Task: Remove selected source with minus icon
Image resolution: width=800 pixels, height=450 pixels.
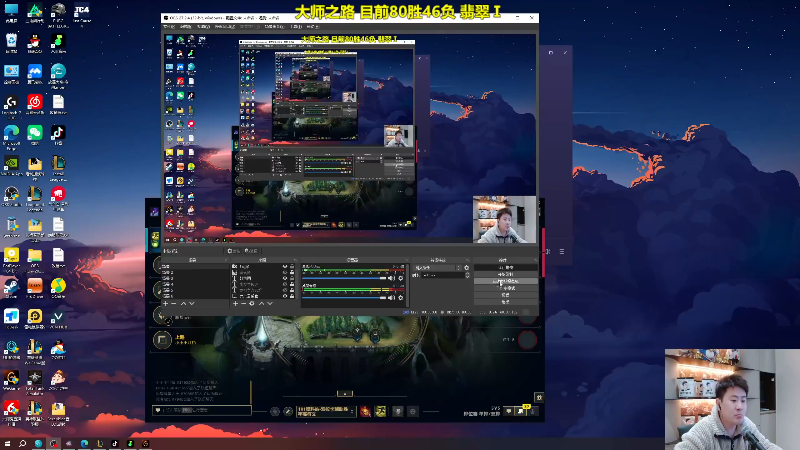Action: [243, 304]
